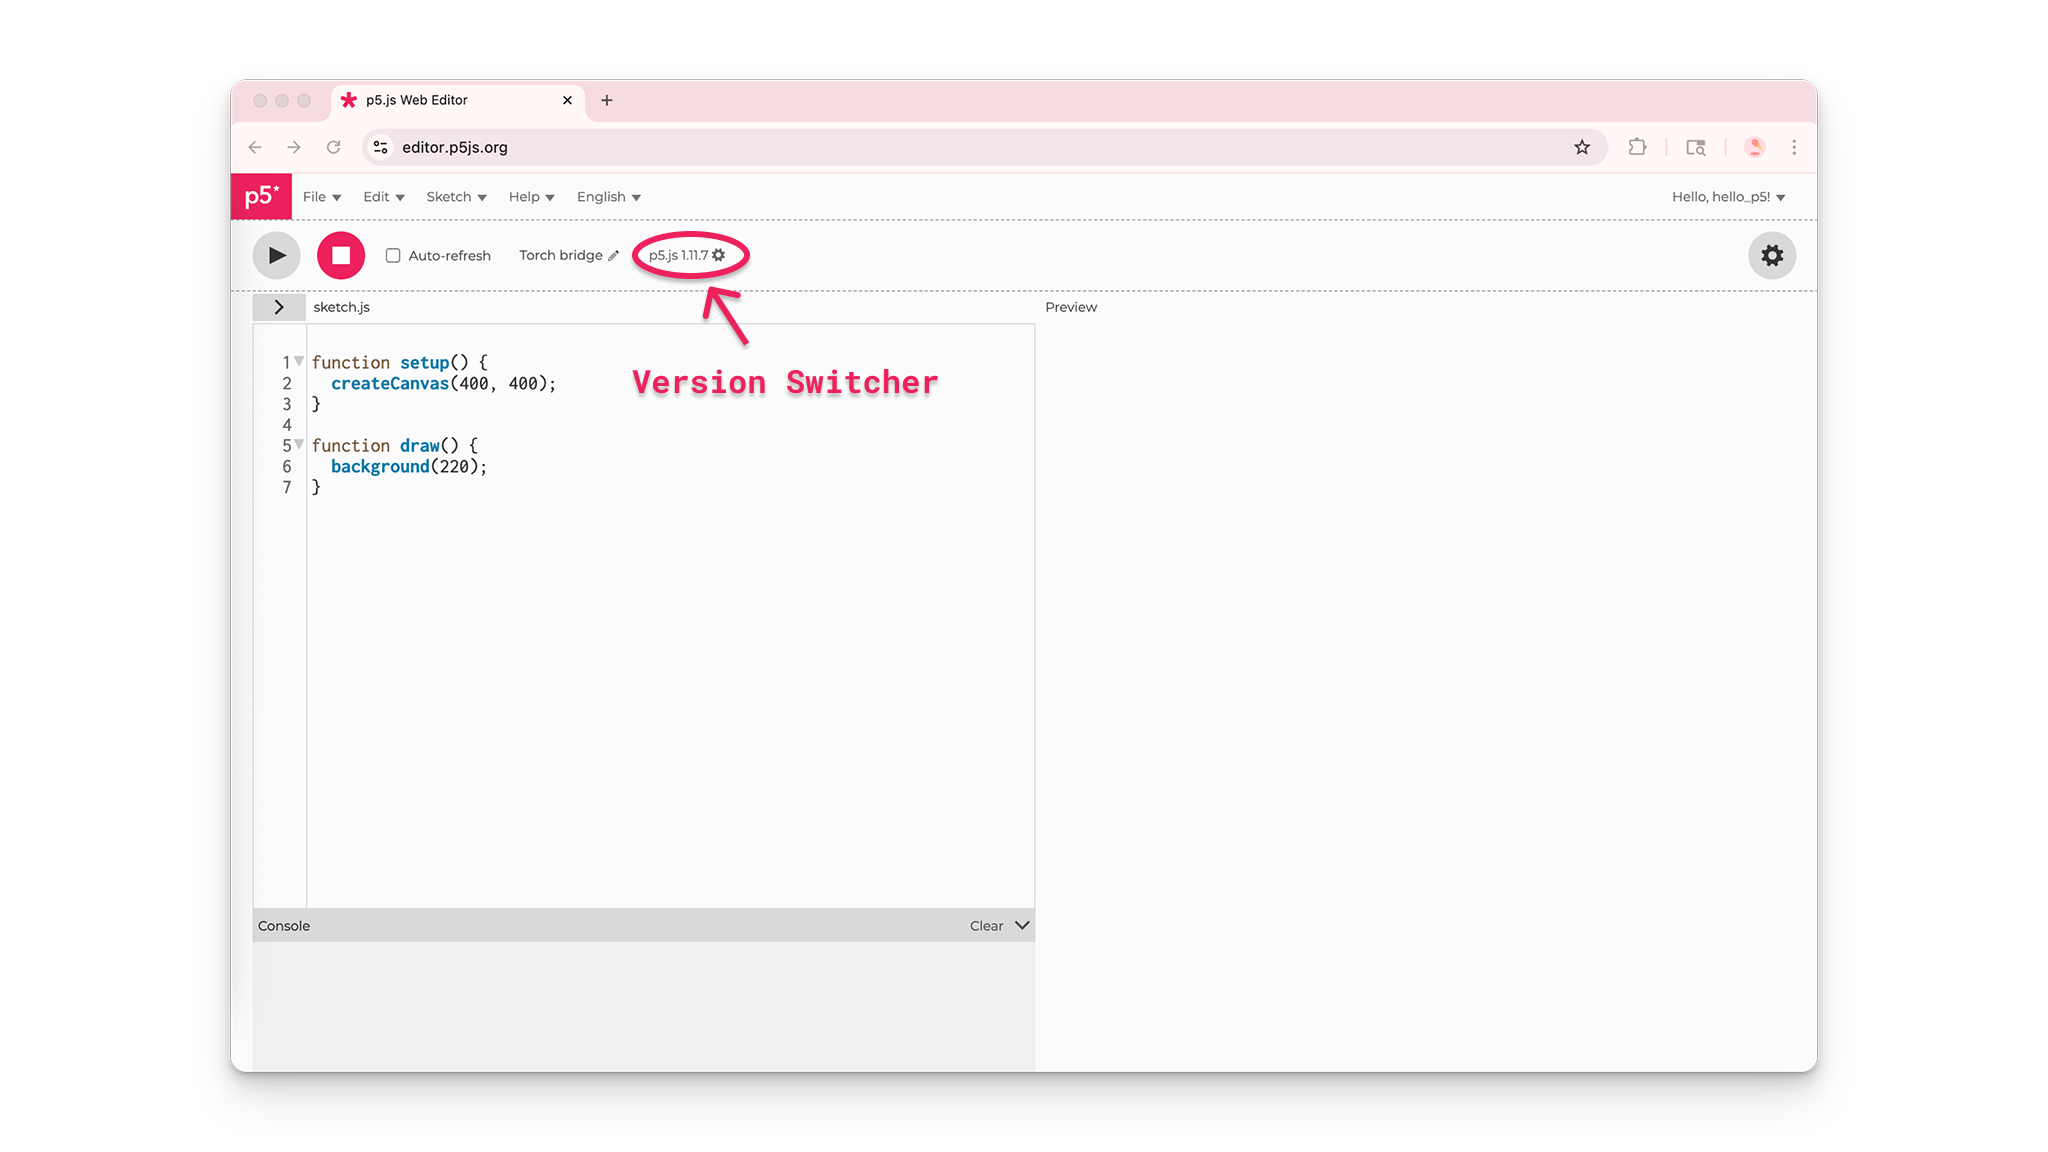The width and height of the screenshot is (2048, 1152).
Task: Open the Edit menu
Action: tap(383, 197)
